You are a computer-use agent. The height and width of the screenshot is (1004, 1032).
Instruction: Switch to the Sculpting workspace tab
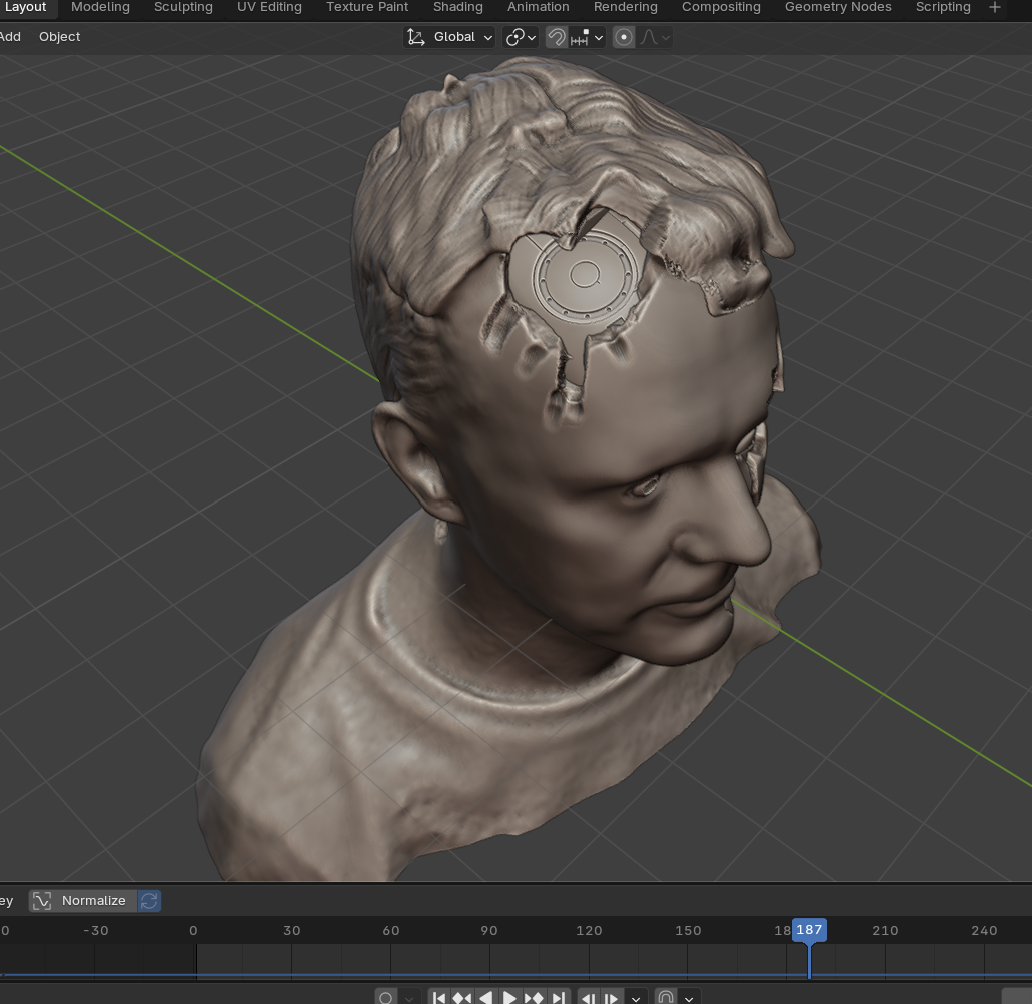(x=183, y=7)
